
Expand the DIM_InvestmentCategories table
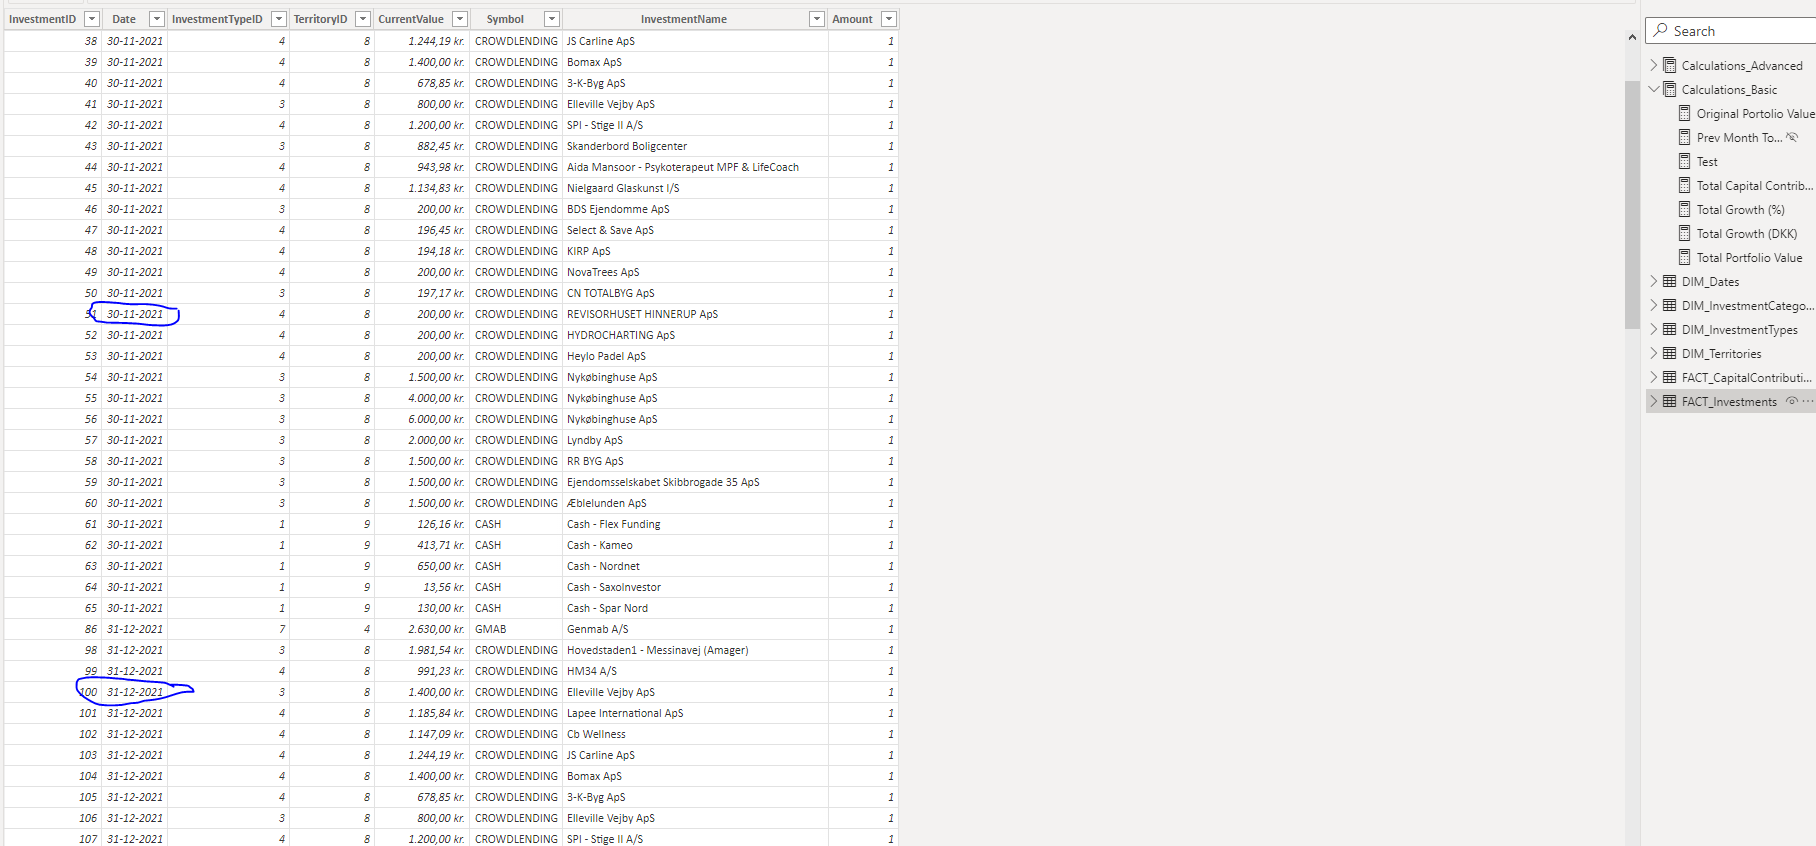[1653, 305]
